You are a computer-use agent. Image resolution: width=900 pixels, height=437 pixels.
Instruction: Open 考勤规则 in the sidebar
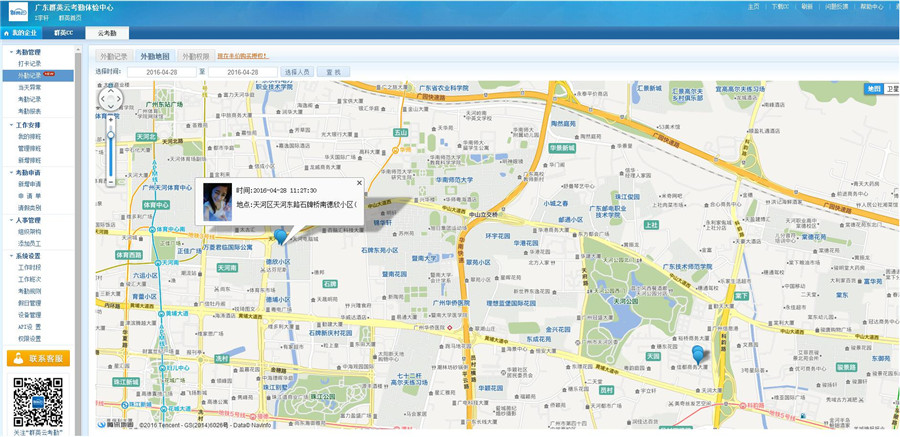[x=29, y=291]
